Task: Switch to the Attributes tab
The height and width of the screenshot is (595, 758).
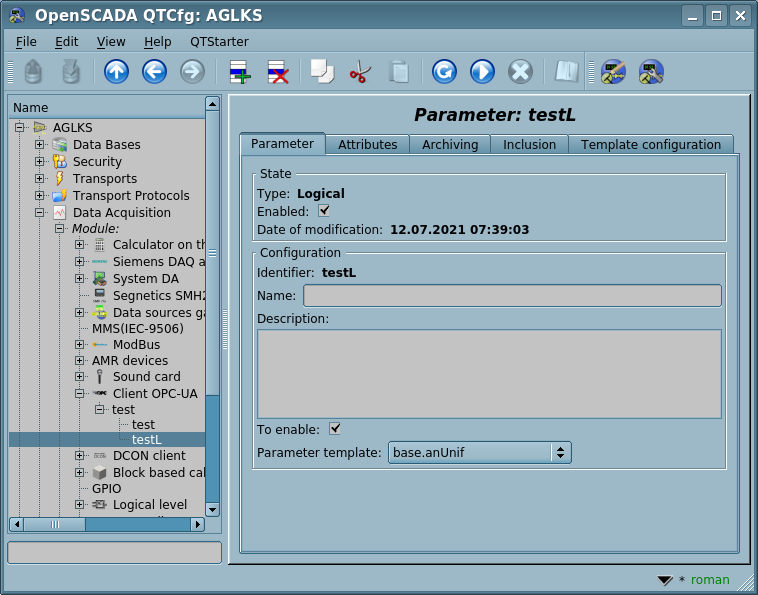Action: [x=367, y=145]
